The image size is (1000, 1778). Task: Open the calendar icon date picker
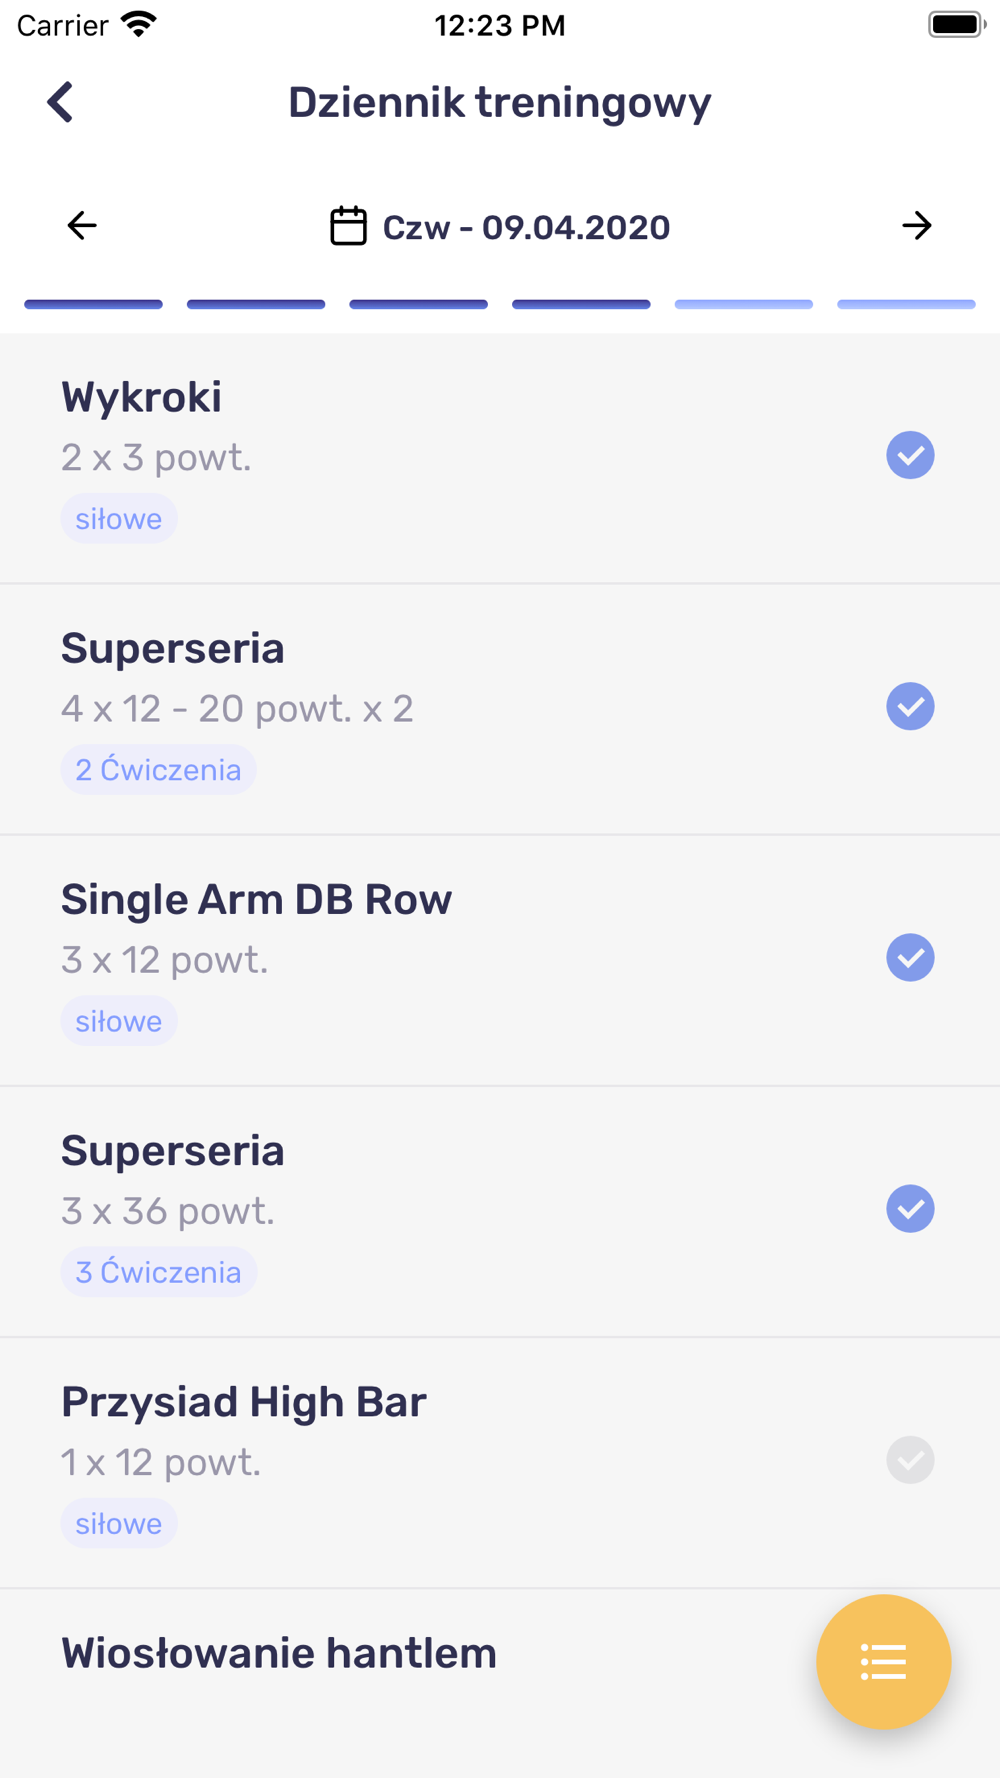[348, 226]
